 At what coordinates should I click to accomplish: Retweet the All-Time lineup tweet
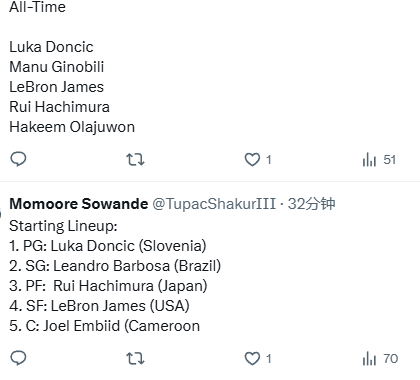135,160
